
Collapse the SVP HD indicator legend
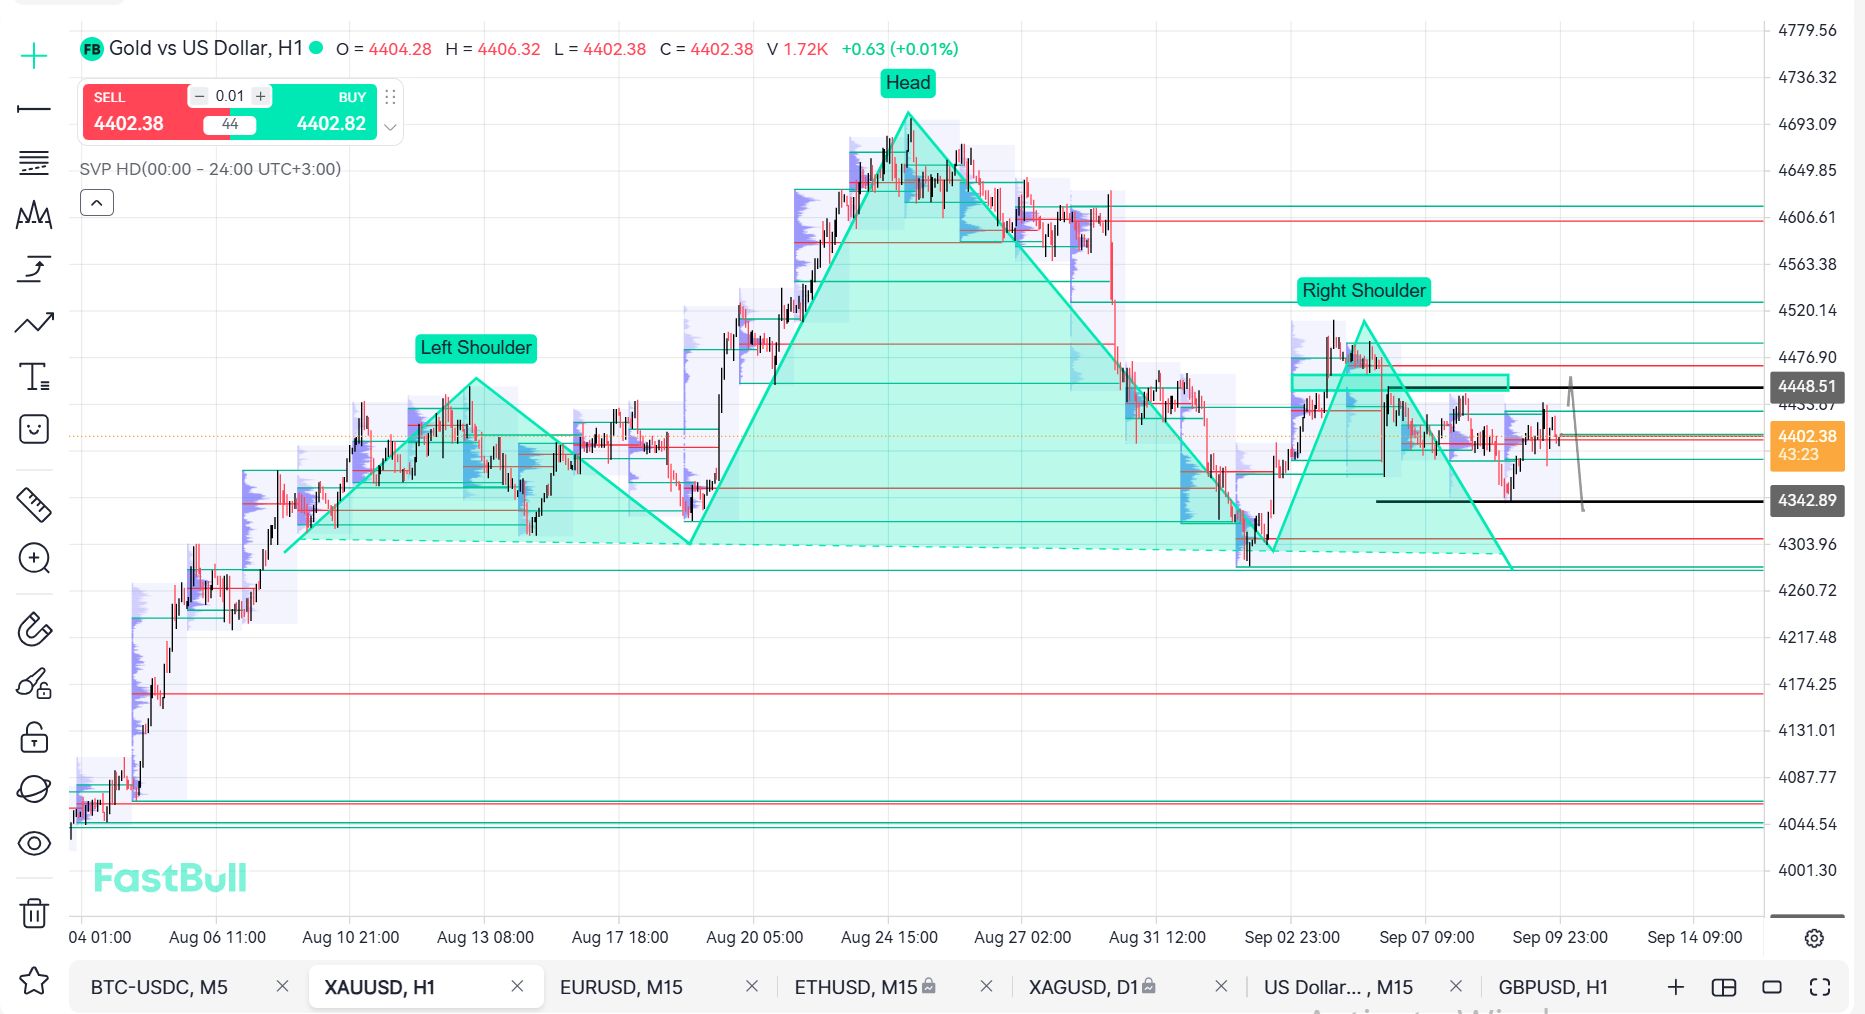pos(97,203)
